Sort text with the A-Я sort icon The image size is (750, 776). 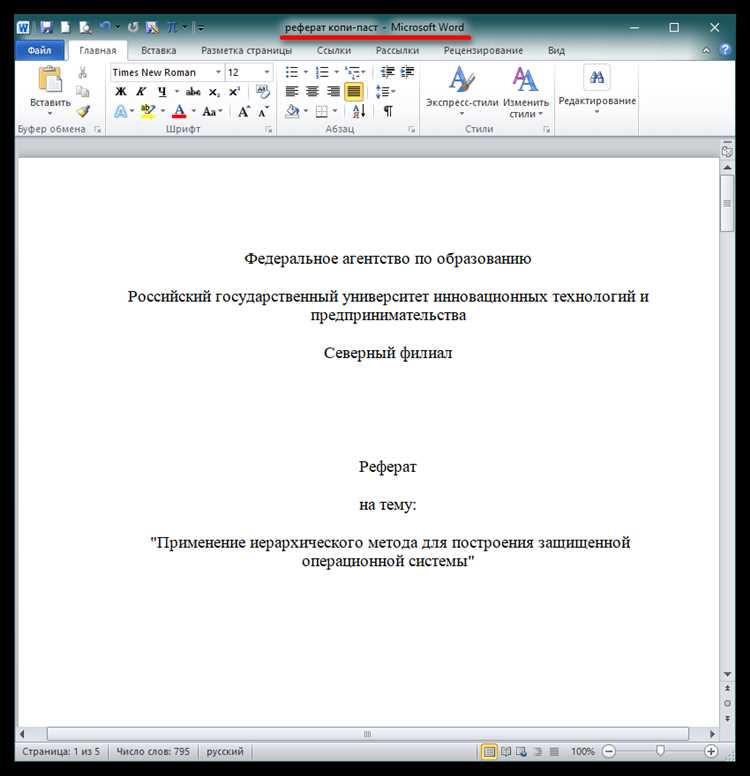coord(359,111)
